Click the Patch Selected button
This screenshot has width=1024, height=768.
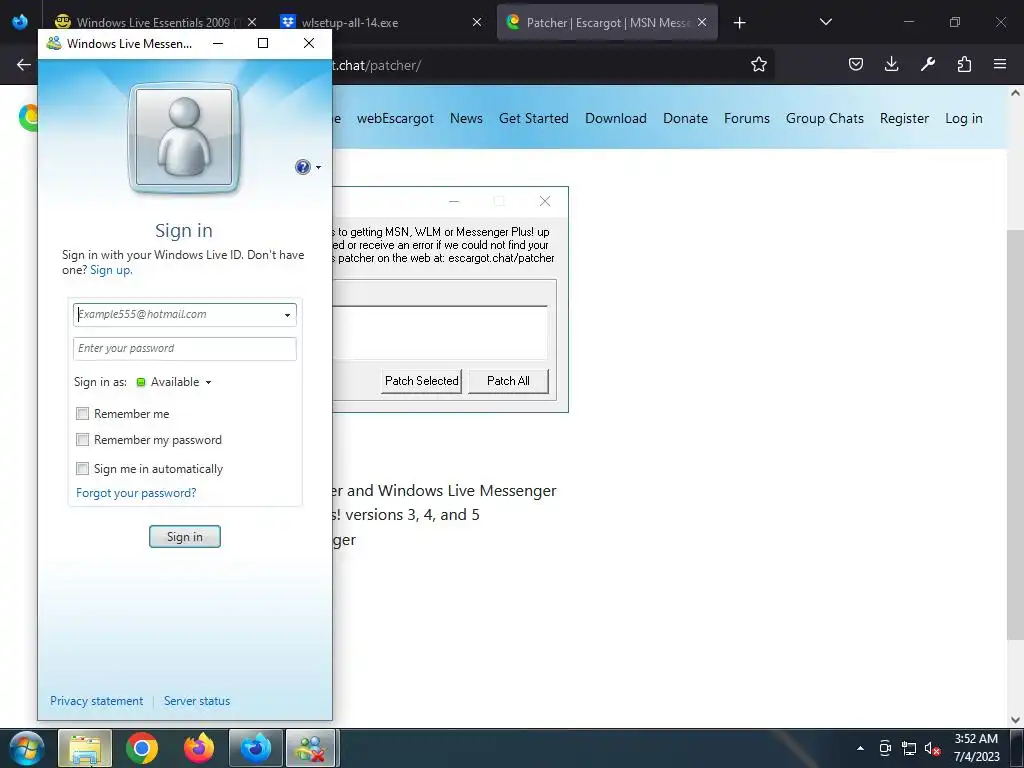pyautogui.click(x=421, y=381)
